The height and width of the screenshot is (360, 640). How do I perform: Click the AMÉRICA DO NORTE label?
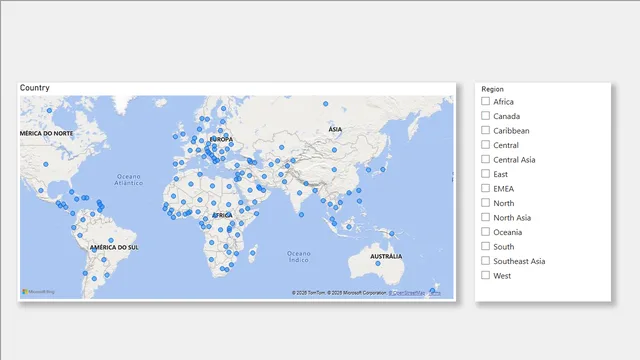(x=47, y=133)
